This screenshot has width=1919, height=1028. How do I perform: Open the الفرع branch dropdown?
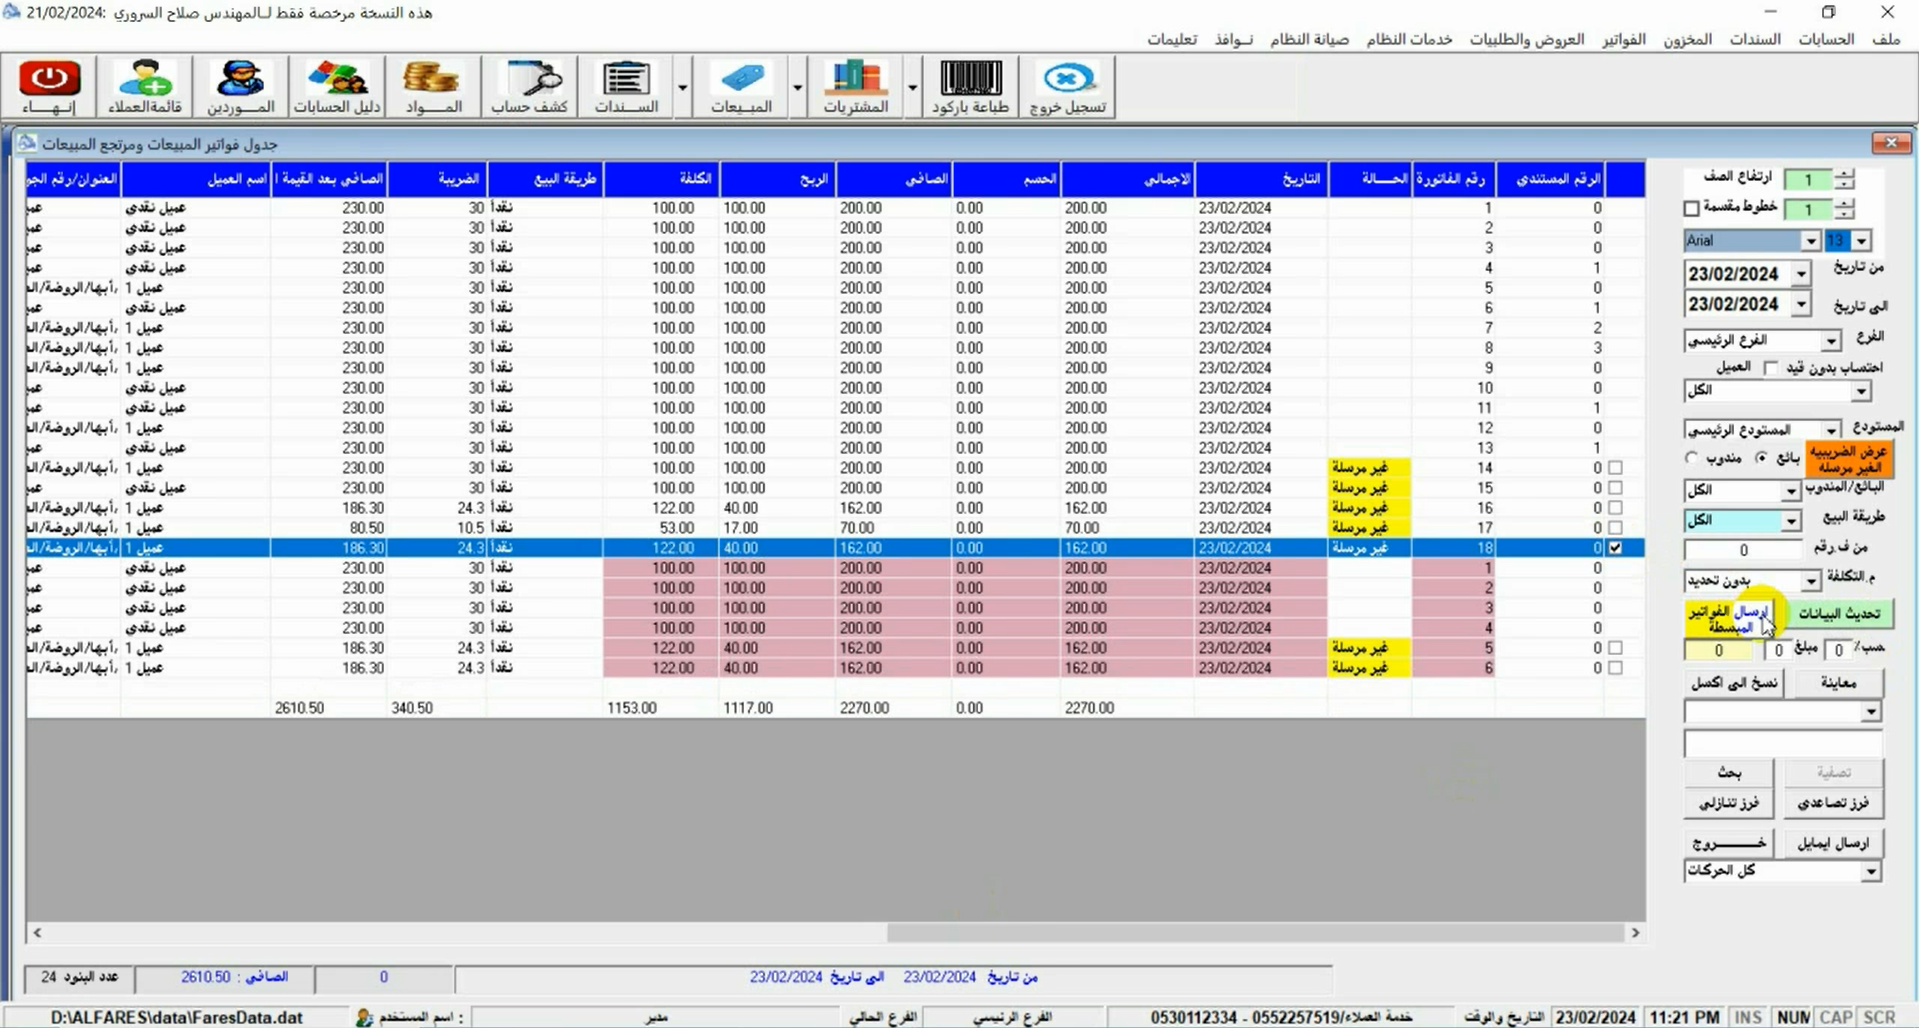[1830, 341]
